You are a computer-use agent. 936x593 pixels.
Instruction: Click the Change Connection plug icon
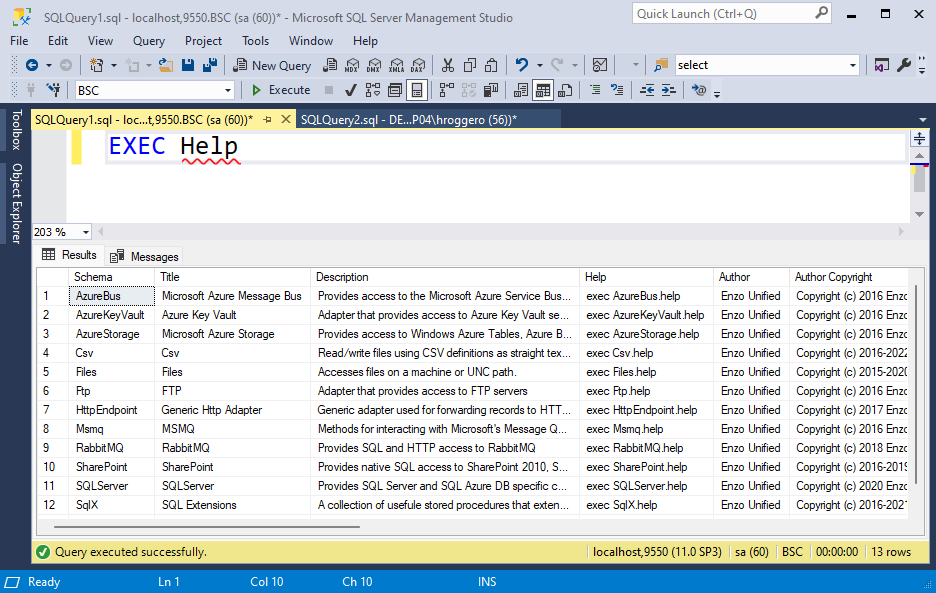point(53,90)
